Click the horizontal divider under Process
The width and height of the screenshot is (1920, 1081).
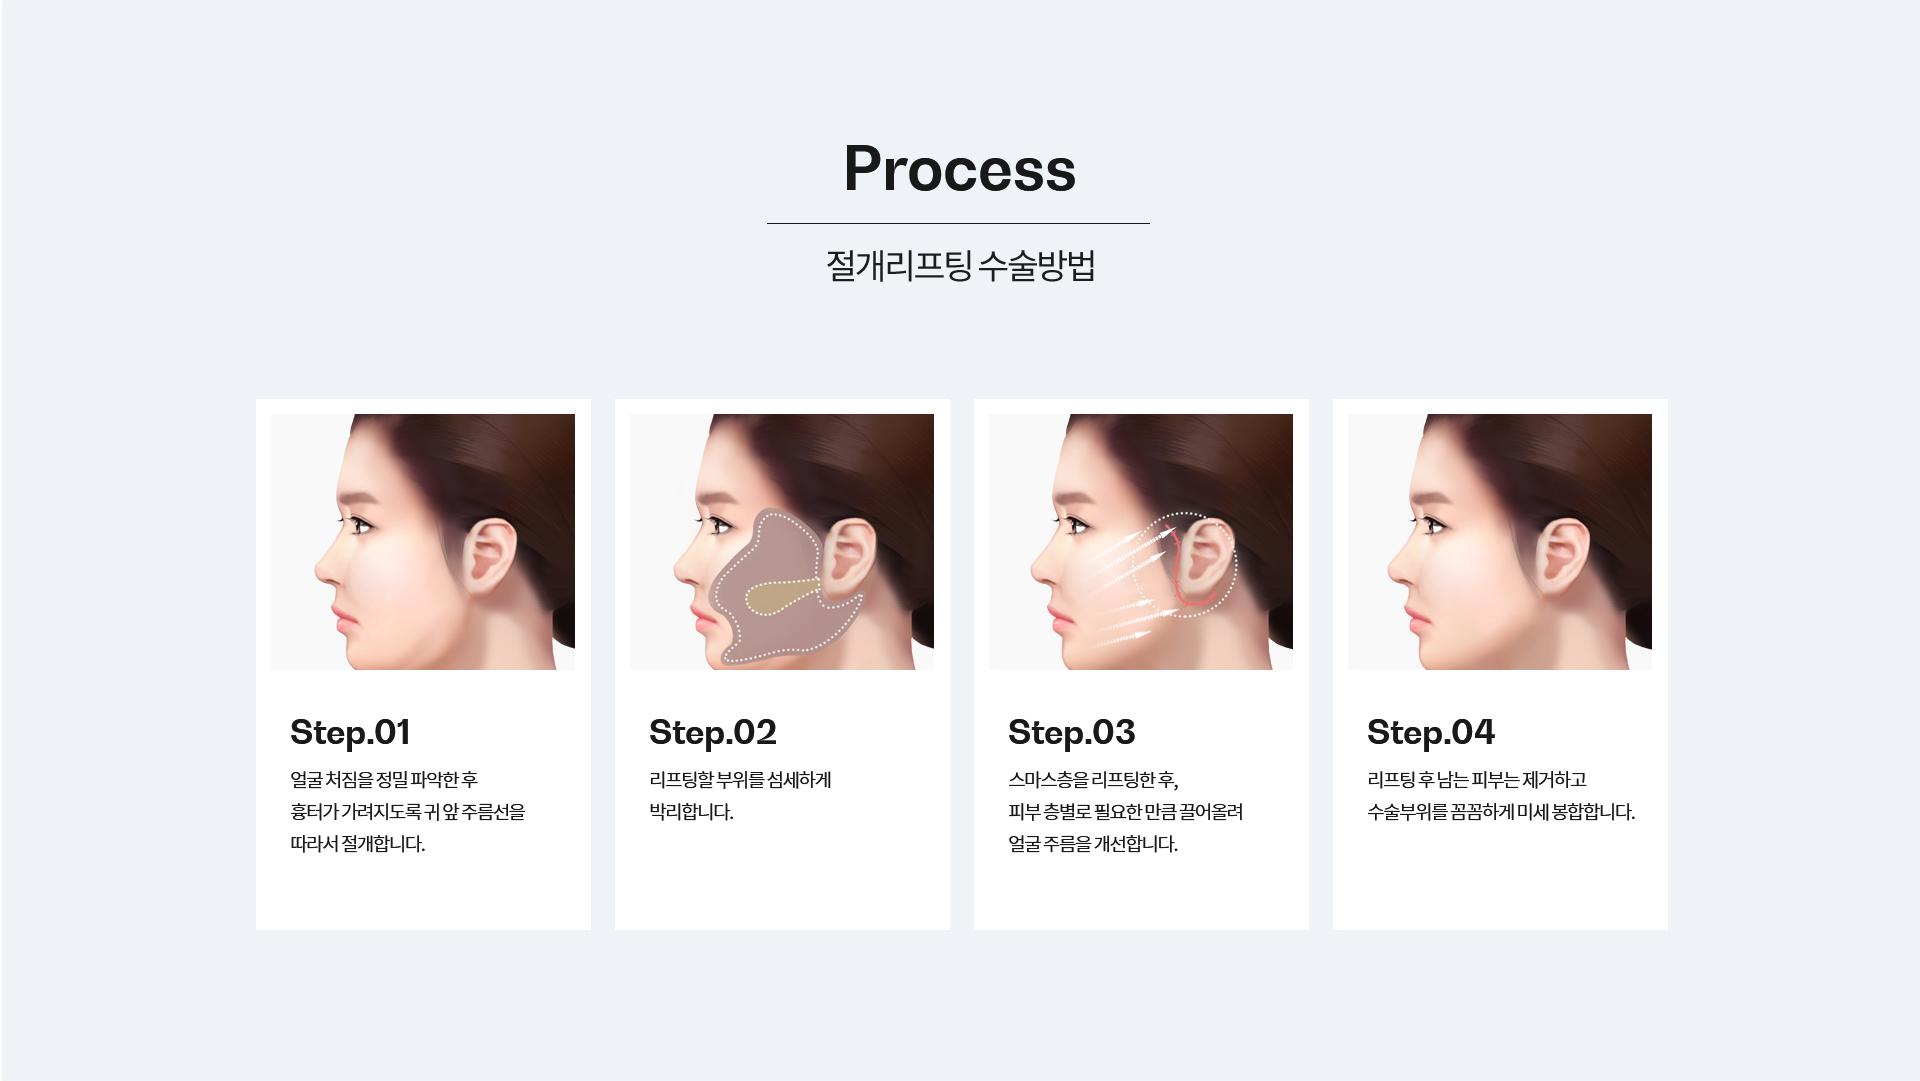pos(958,223)
